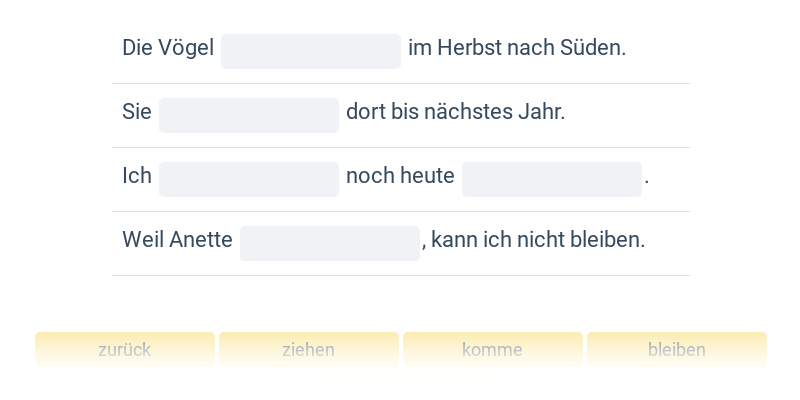Click the text 'kann ich nicht bleiben.'
Viewport: 800px width, 400px height.
538,240
